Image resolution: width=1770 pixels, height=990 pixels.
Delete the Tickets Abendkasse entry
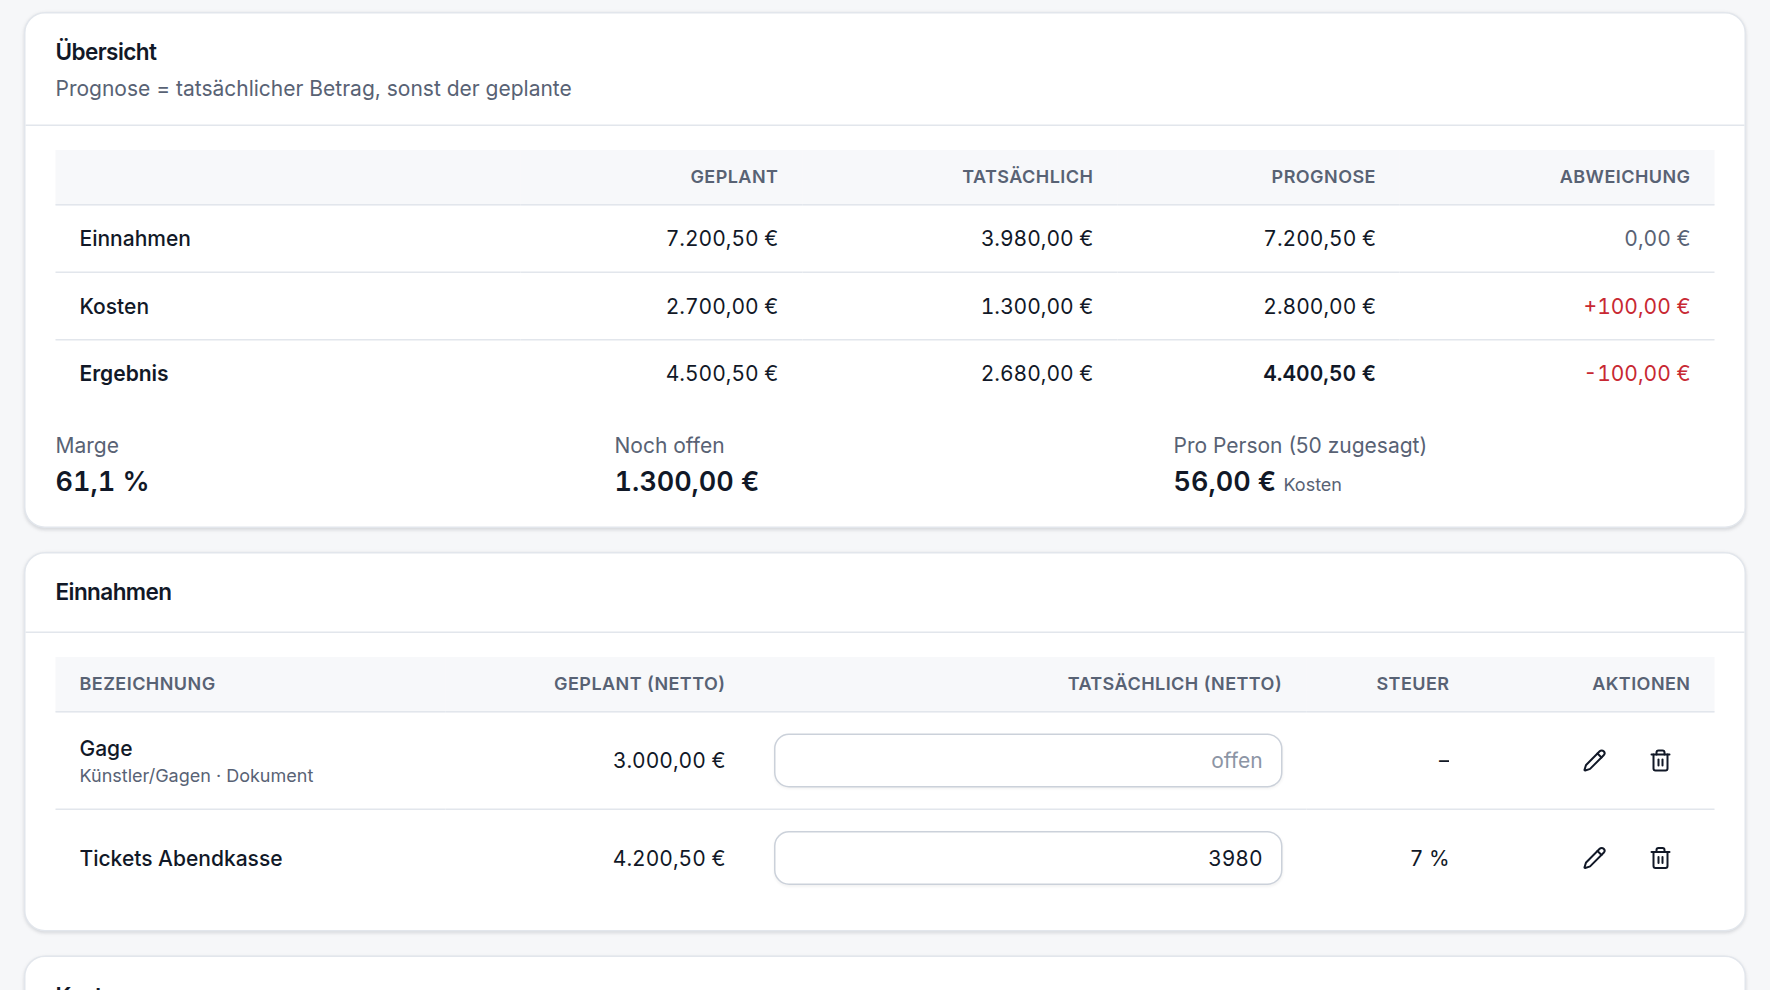coord(1660,858)
